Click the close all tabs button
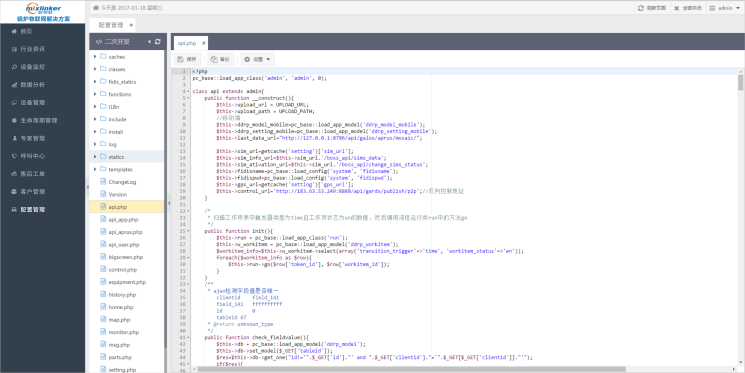This screenshot has height=373, width=745. click(687, 8)
